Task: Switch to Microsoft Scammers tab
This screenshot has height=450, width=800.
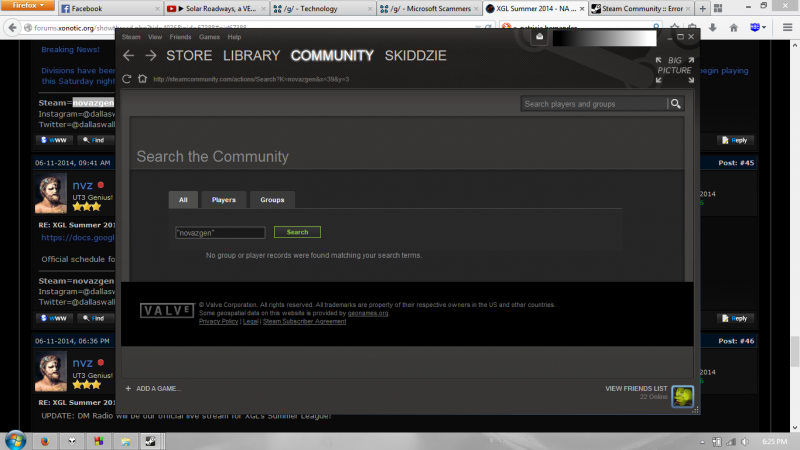Action: tap(429, 9)
